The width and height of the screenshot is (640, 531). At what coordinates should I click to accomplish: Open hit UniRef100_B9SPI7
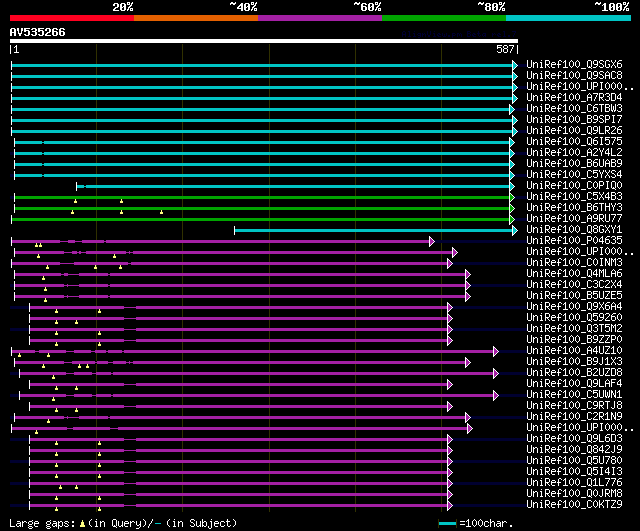pos(574,120)
